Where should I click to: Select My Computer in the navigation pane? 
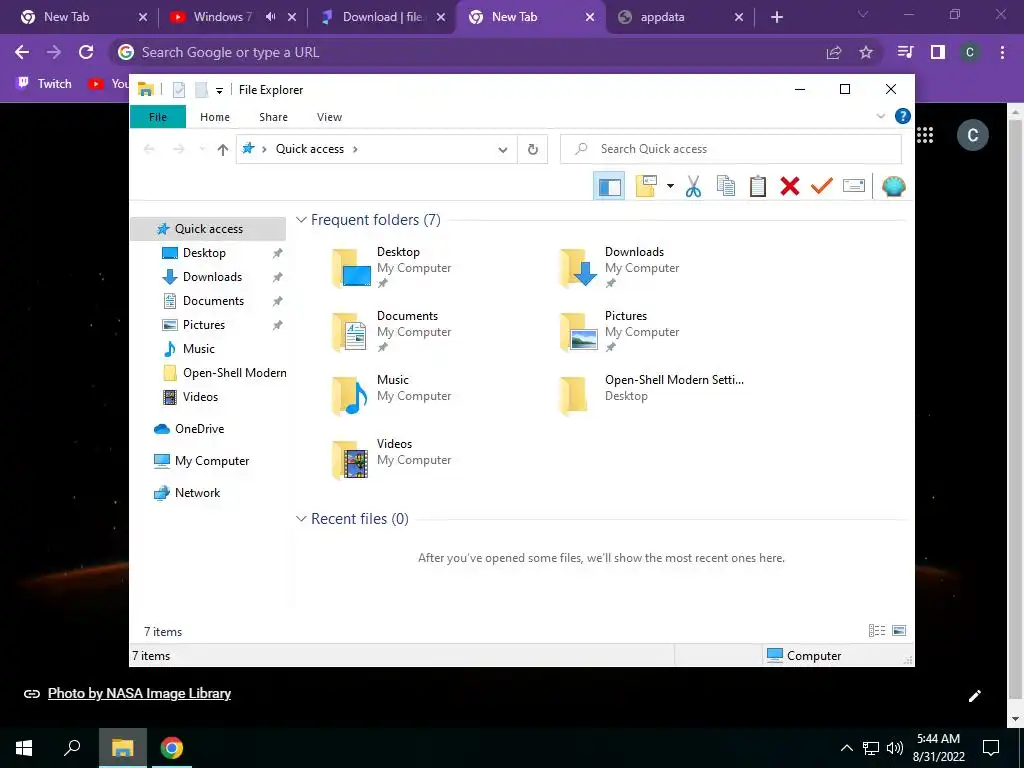212,461
